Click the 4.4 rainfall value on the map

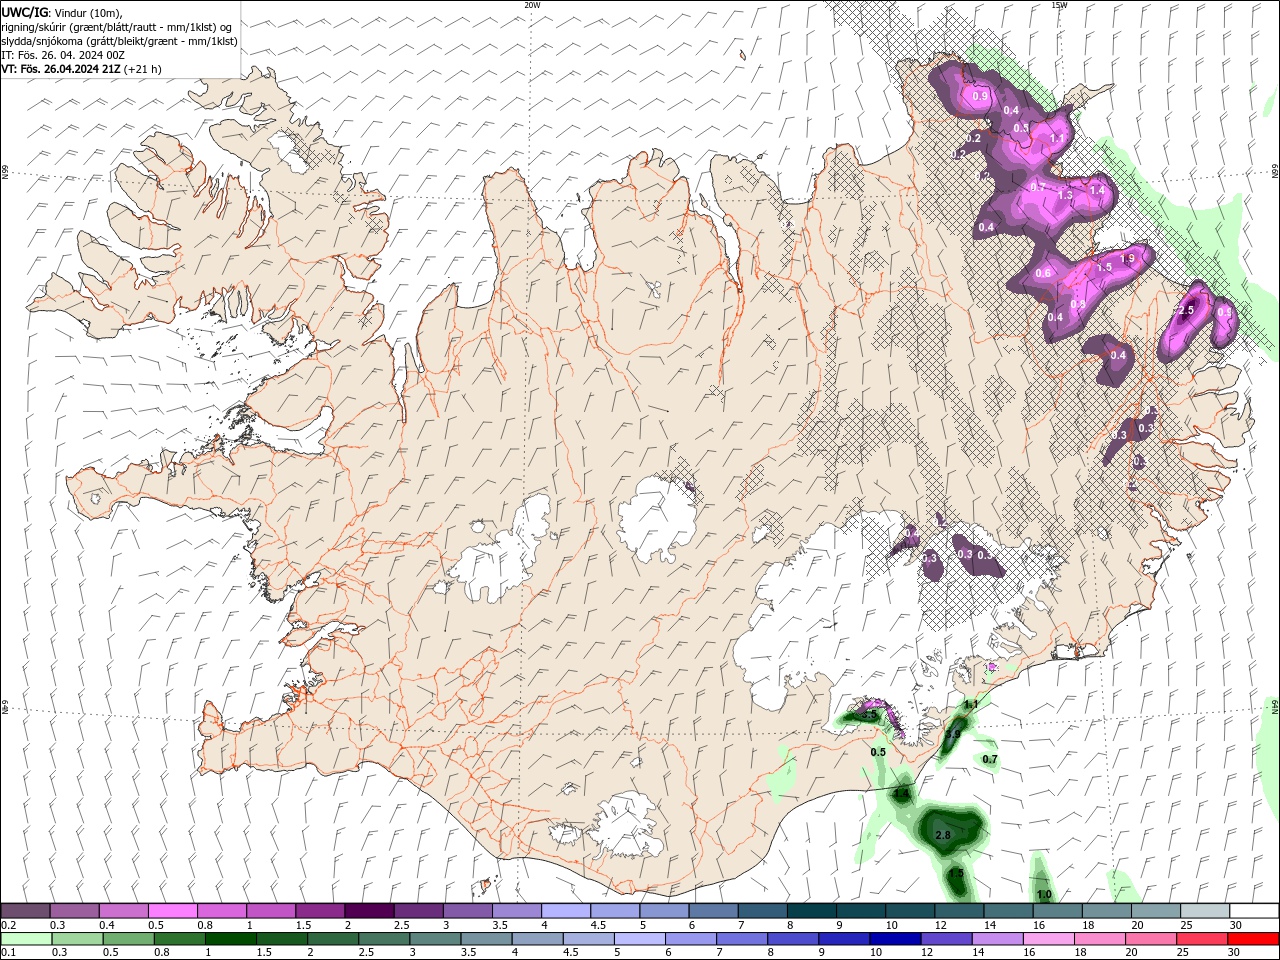click(x=901, y=794)
